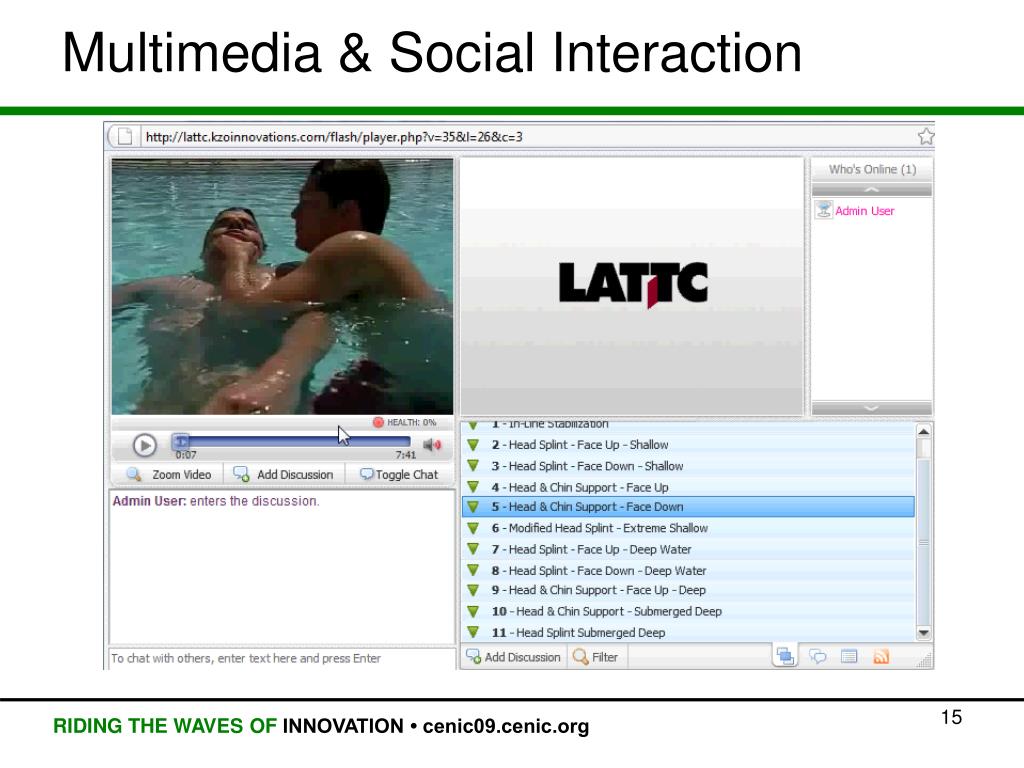Click chapter list scrollbar up arrow
This screenshot has height=768, width=1024.
pos(923,431)
